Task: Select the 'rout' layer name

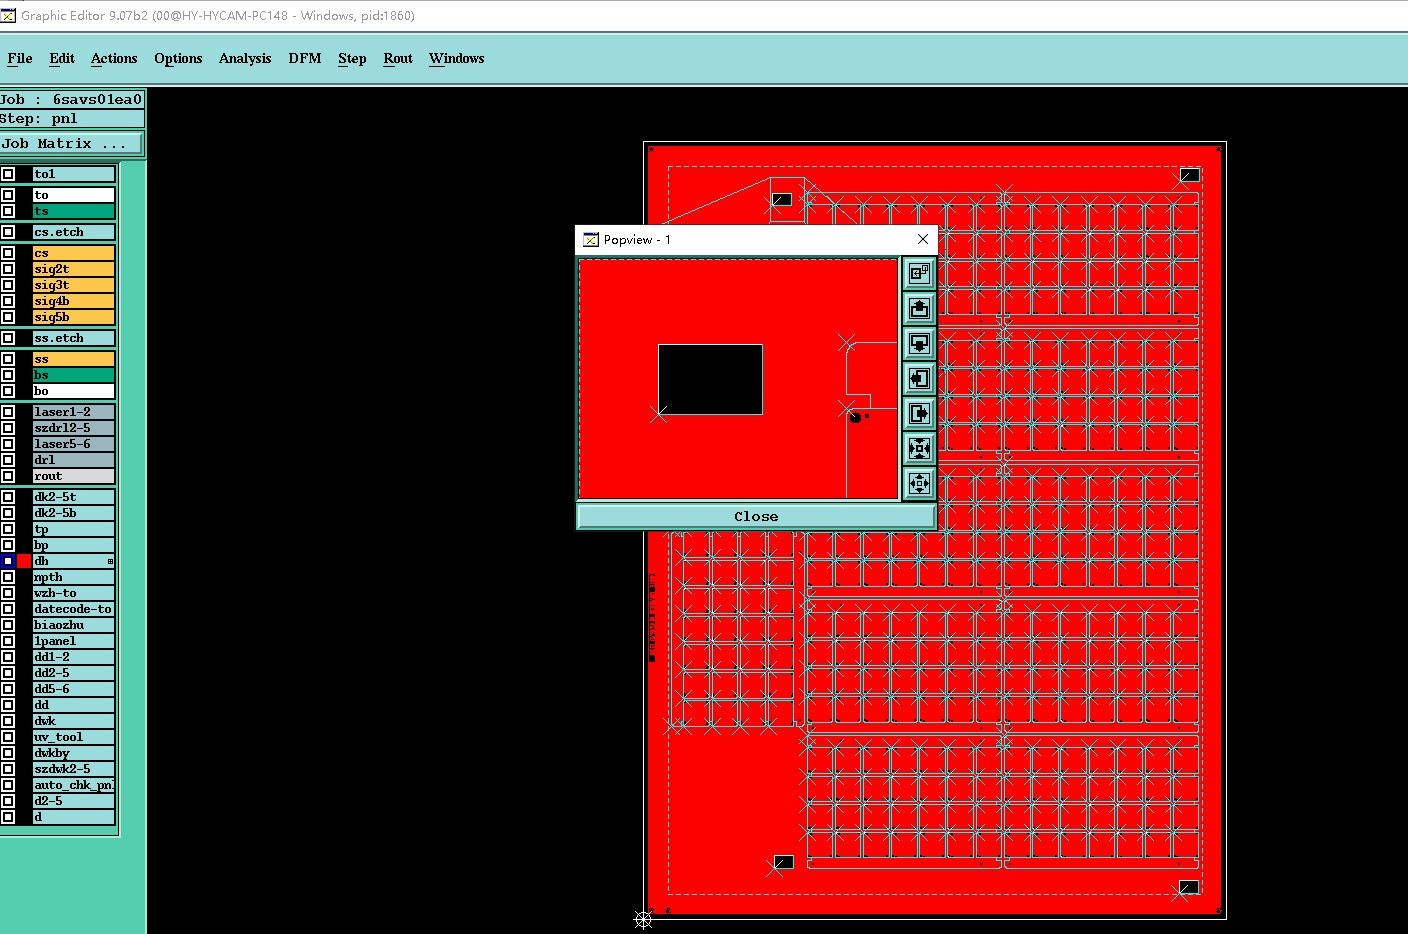Action: [x=74, y=476]
